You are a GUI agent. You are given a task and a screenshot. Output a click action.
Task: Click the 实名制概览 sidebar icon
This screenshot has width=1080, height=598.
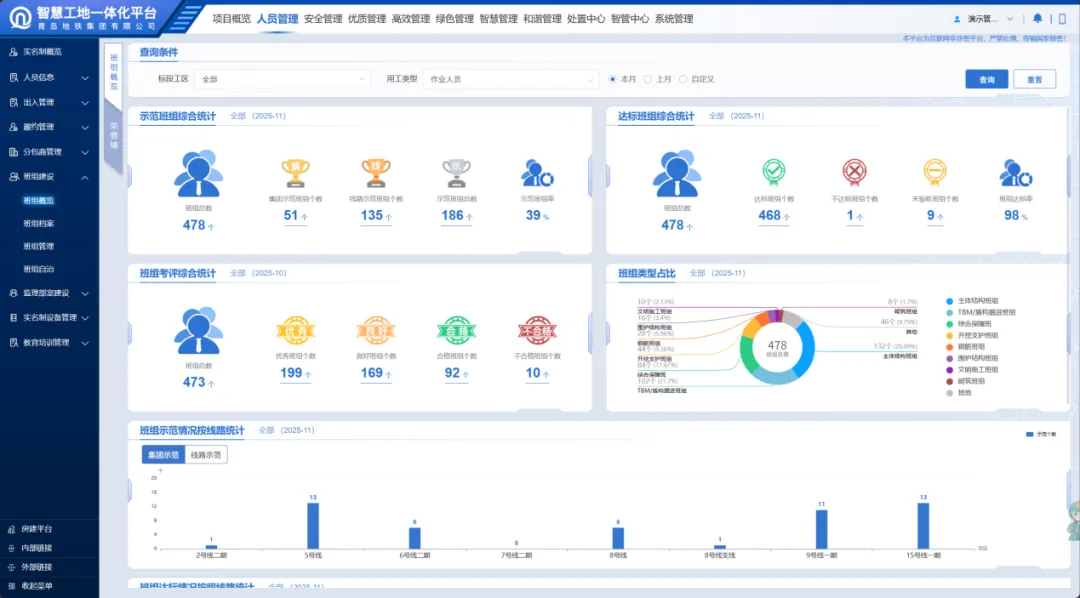12,52
